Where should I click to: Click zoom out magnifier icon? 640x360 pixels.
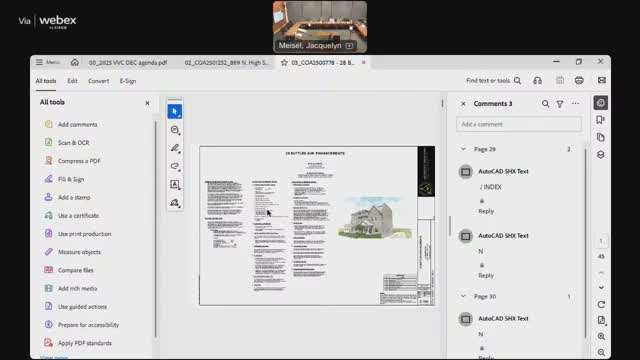(x=601, y=352)
